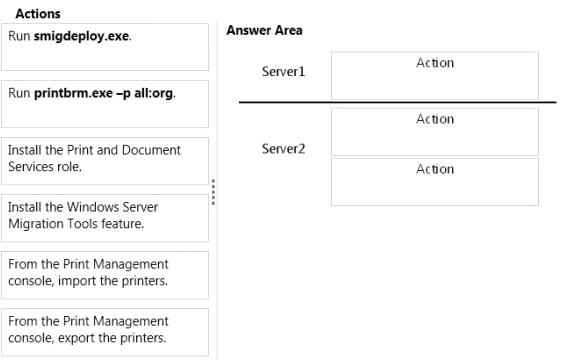
Task: Select the Run printbrm.exe -p all:org action
Action: 105,104
